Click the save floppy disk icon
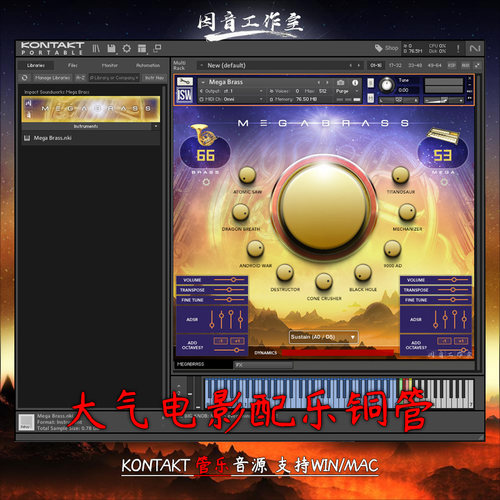 [x=111, y=49]
